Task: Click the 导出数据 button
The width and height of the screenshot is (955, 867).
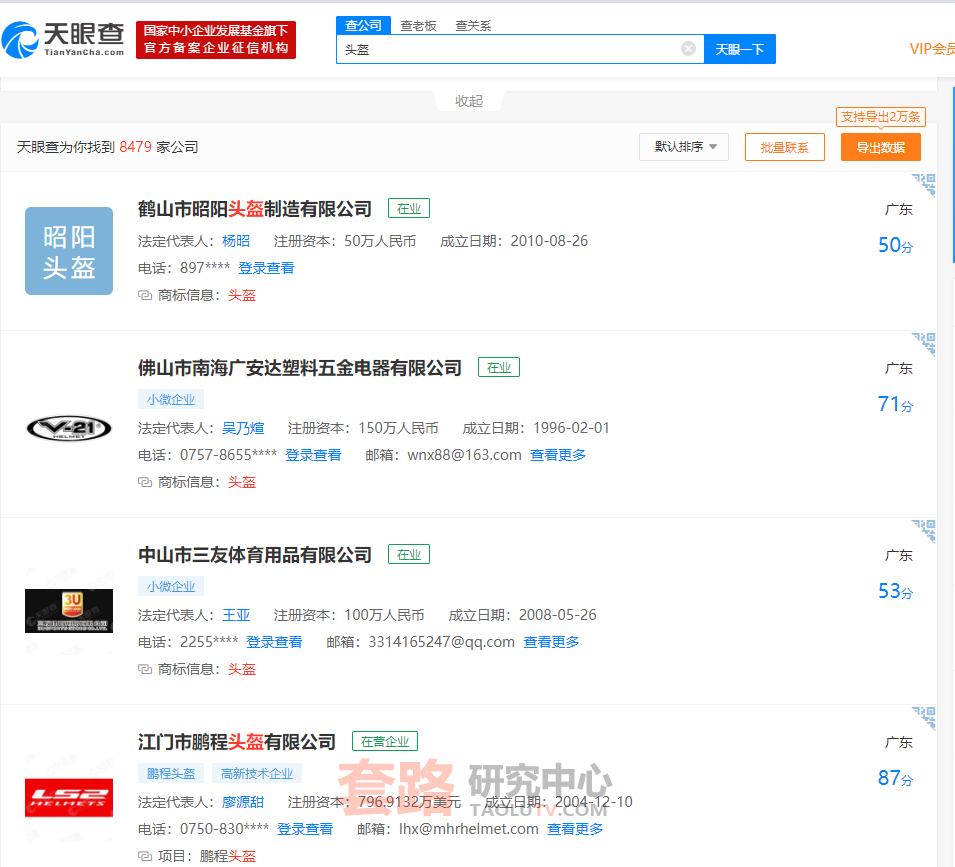Action: coord(881,147)
